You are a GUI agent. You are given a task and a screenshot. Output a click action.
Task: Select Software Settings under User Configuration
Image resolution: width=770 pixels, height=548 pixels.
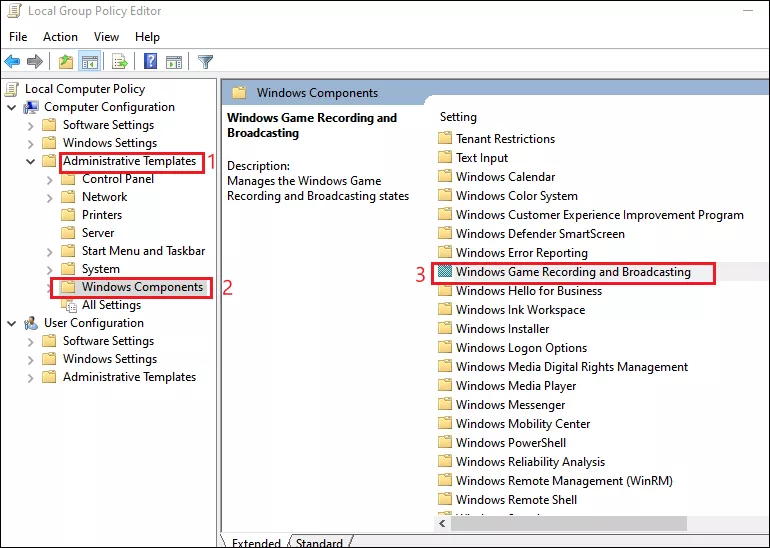coord(108,341)
